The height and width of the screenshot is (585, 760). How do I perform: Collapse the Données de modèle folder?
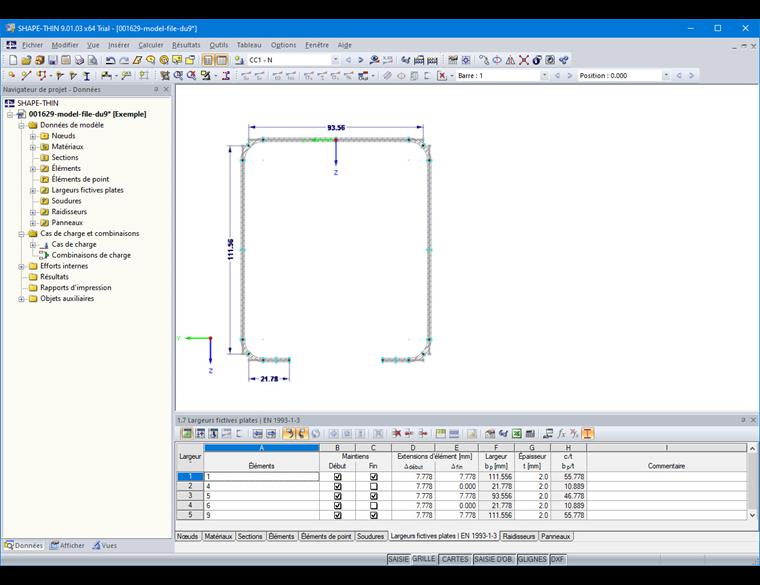tap(21, 125)
